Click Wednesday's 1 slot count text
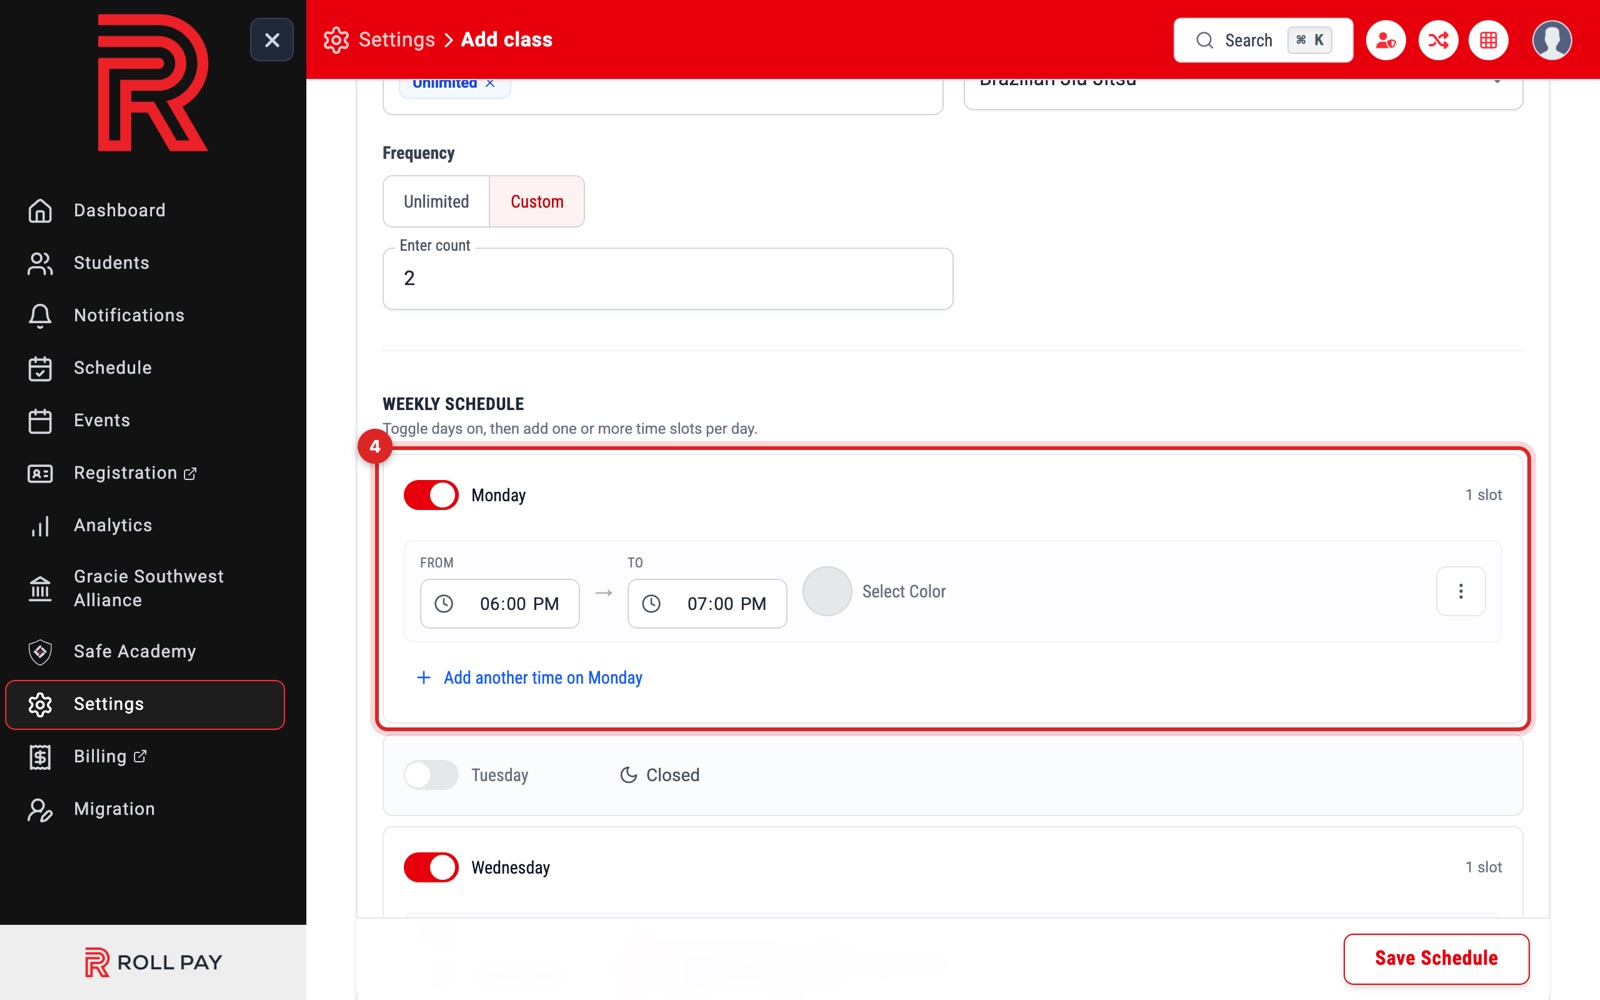Image resolution: width=1600 pixels, height=1000 pixels. click(x=1484, y=867)
